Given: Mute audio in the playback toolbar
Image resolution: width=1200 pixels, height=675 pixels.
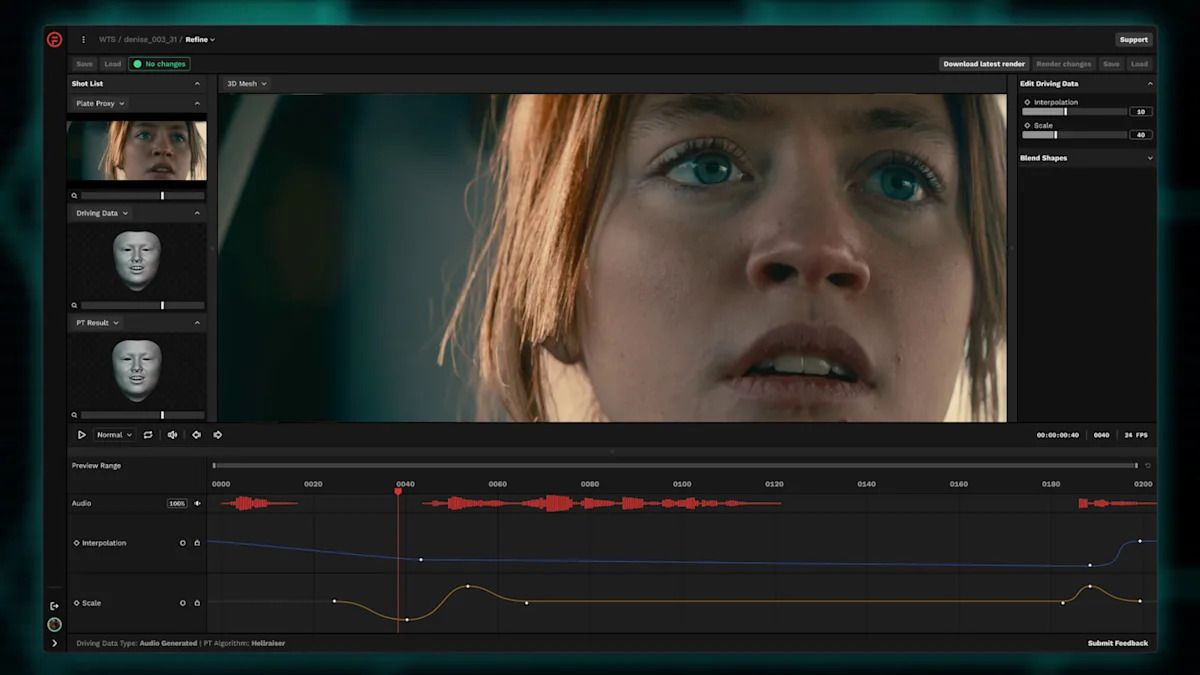Looking at the screenshot, I should click(x=171, y=434).
